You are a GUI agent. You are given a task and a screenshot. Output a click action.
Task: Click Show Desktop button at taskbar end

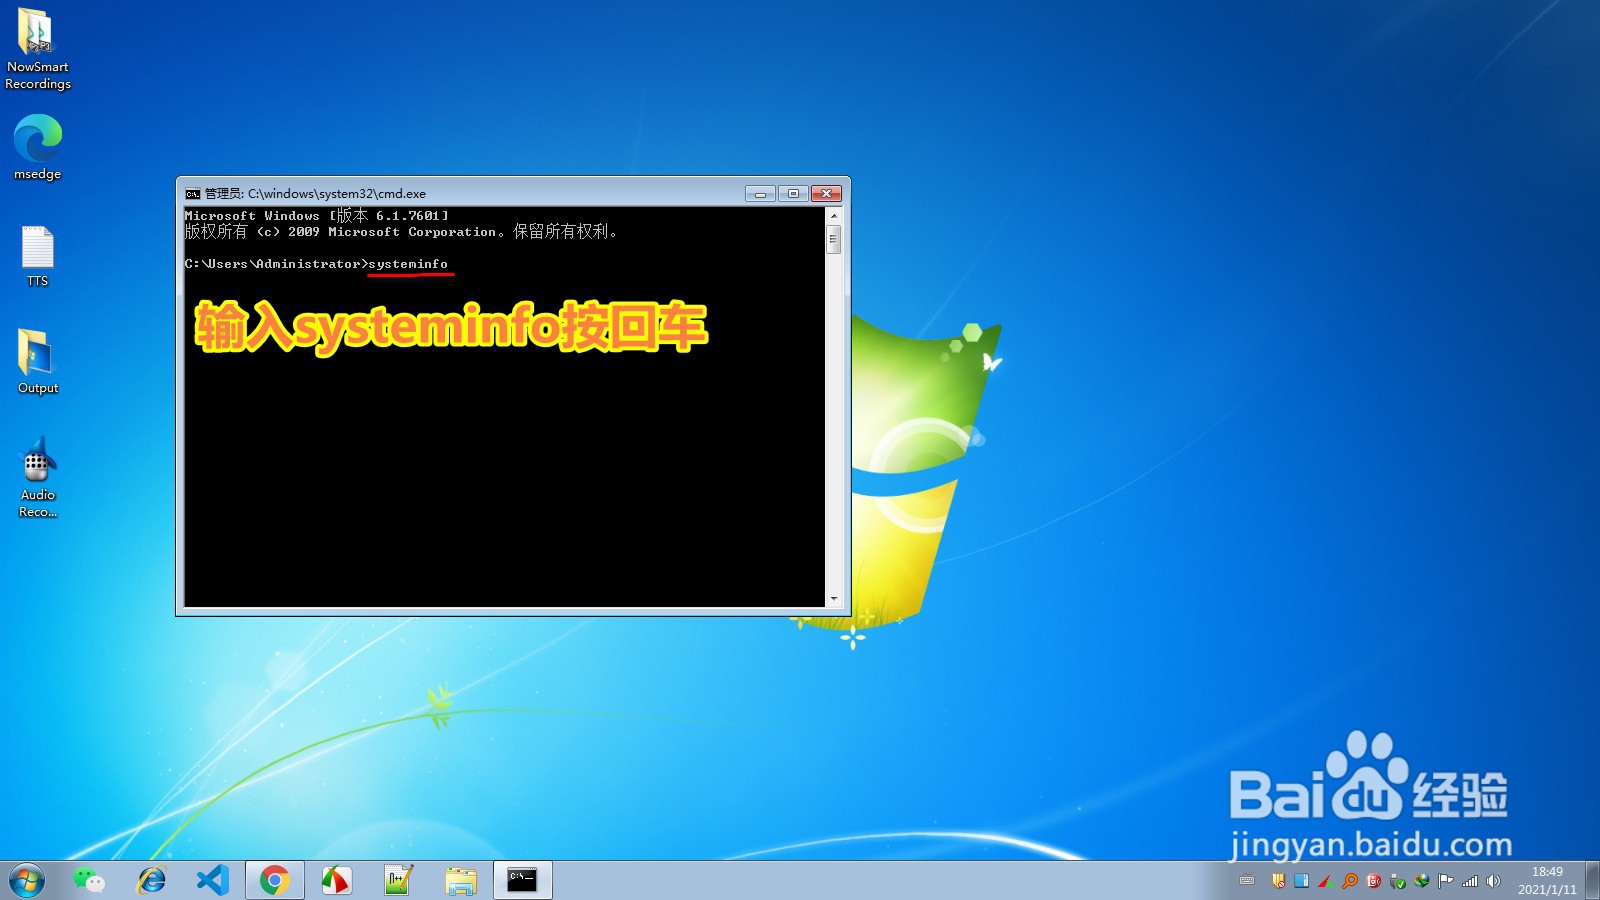1592,880
